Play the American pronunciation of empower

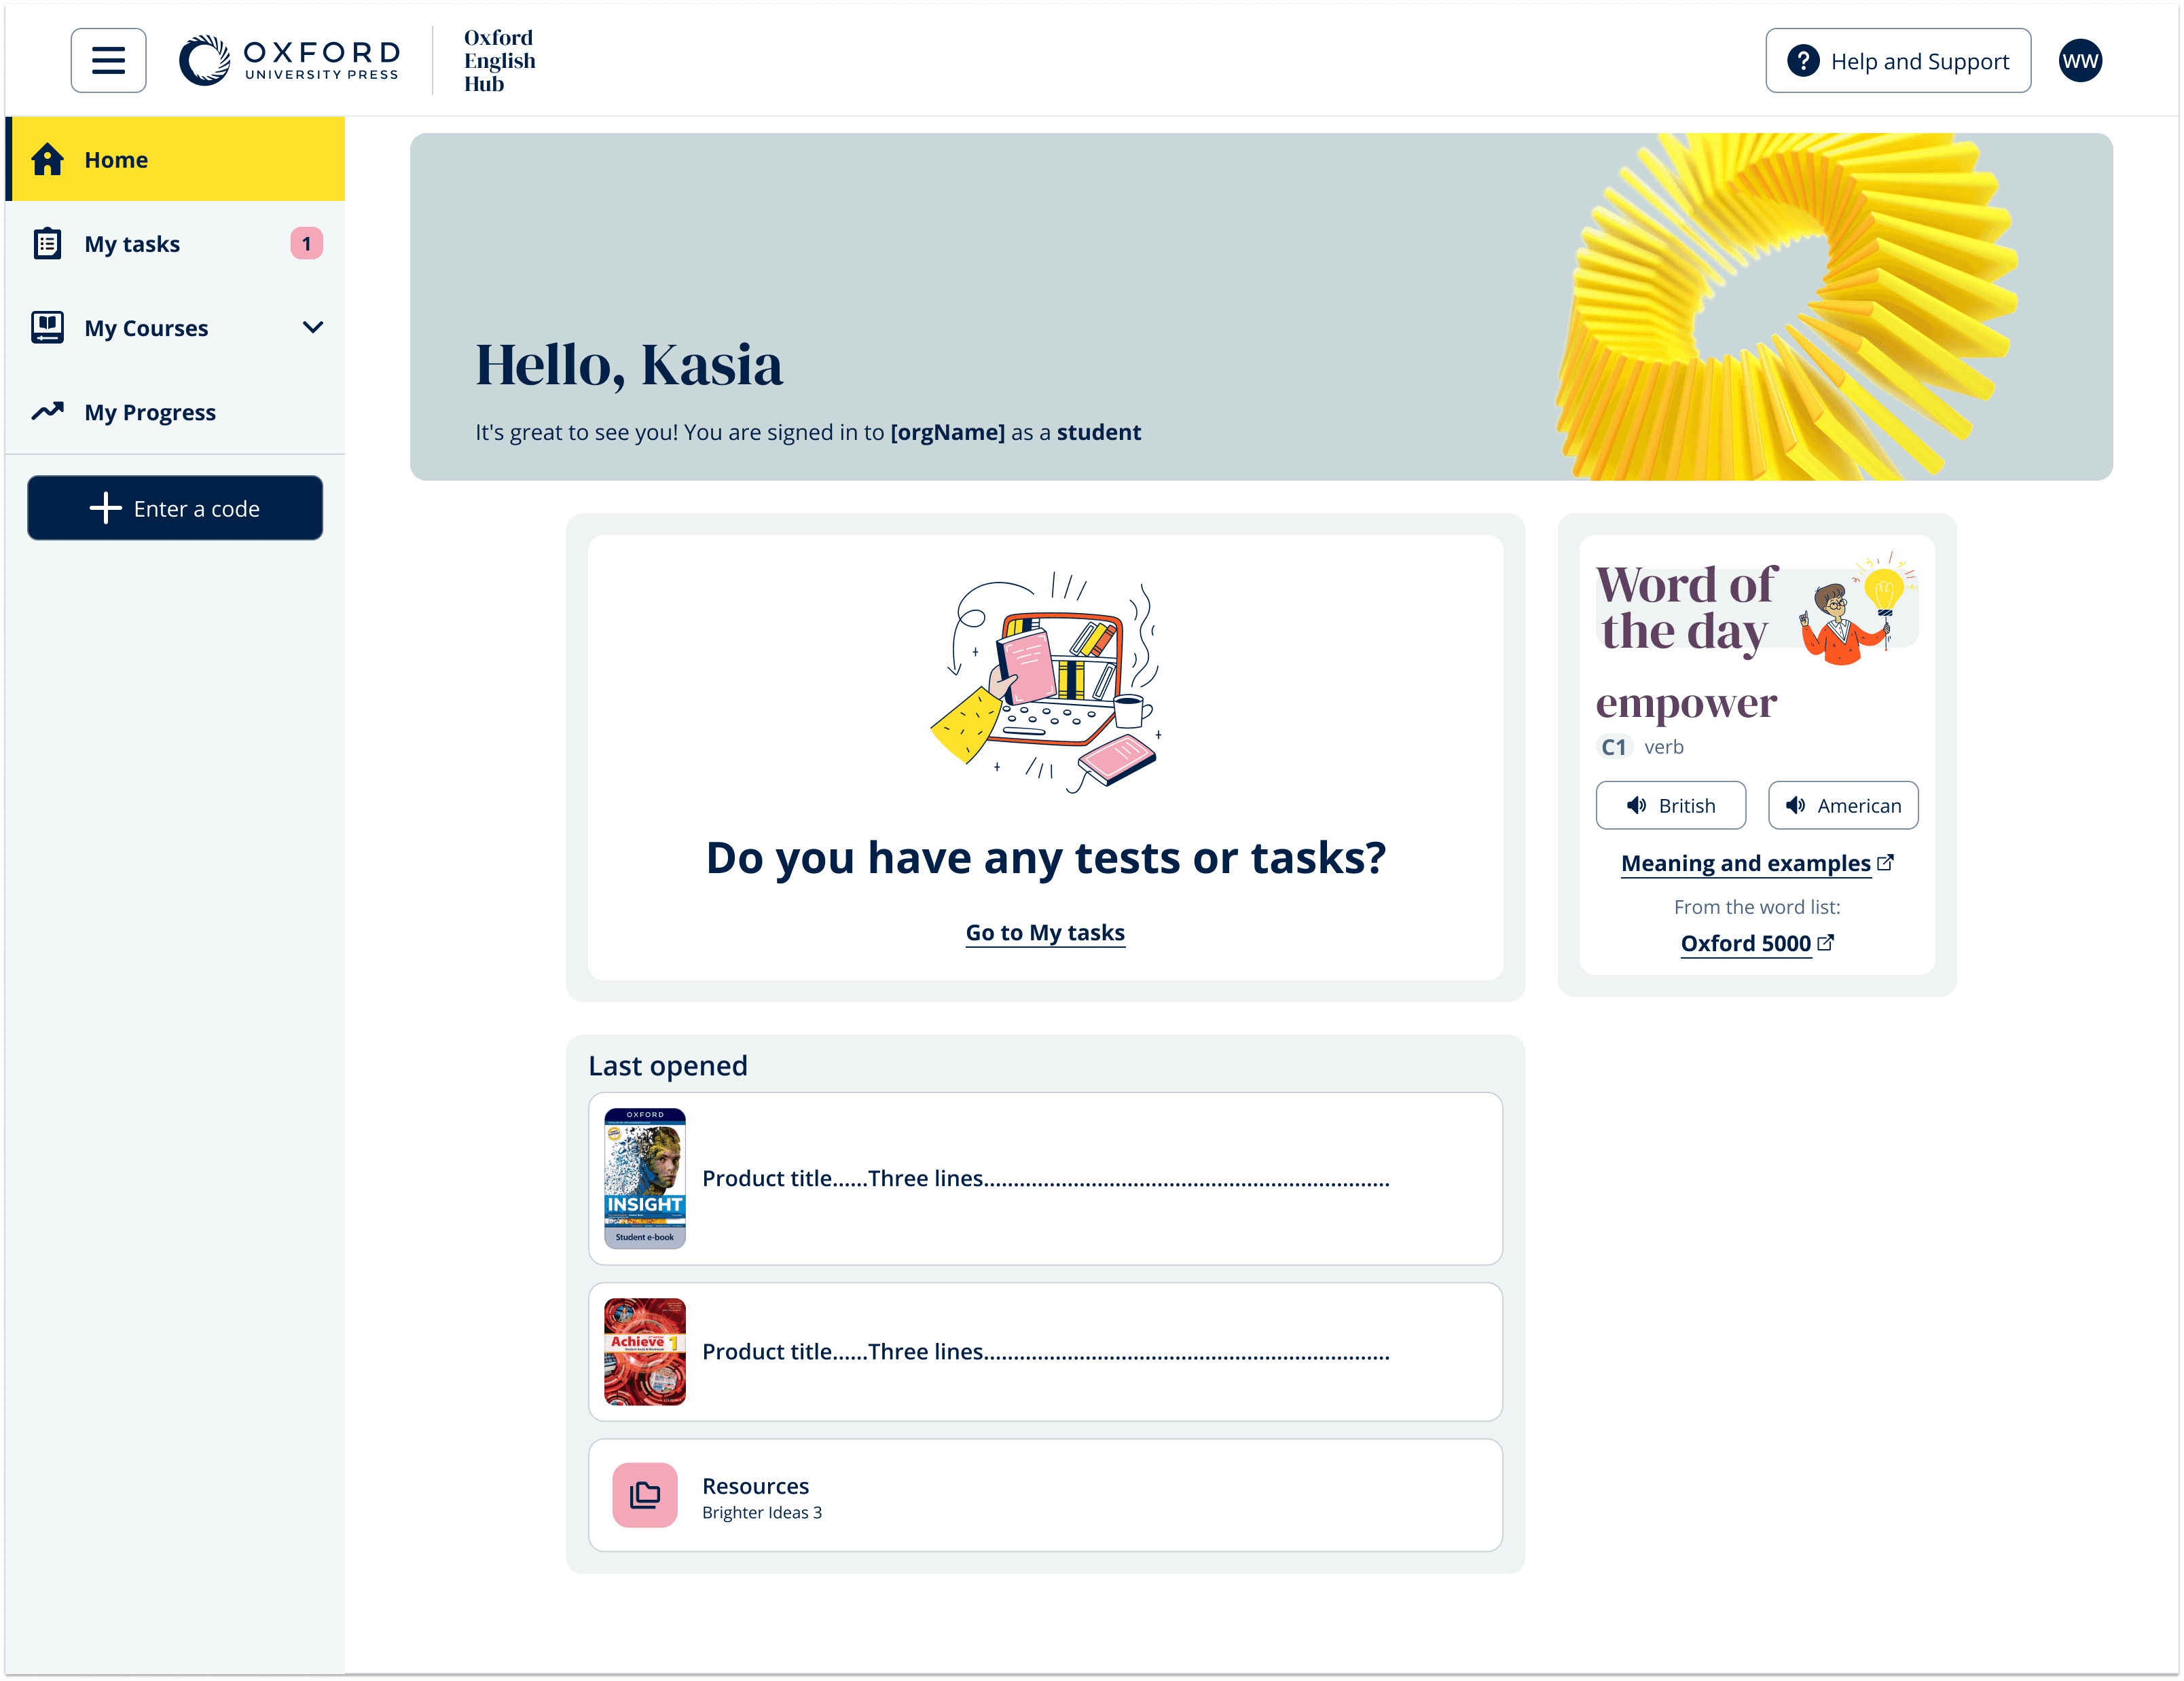pyautogui.click(x=1843, y=805)
